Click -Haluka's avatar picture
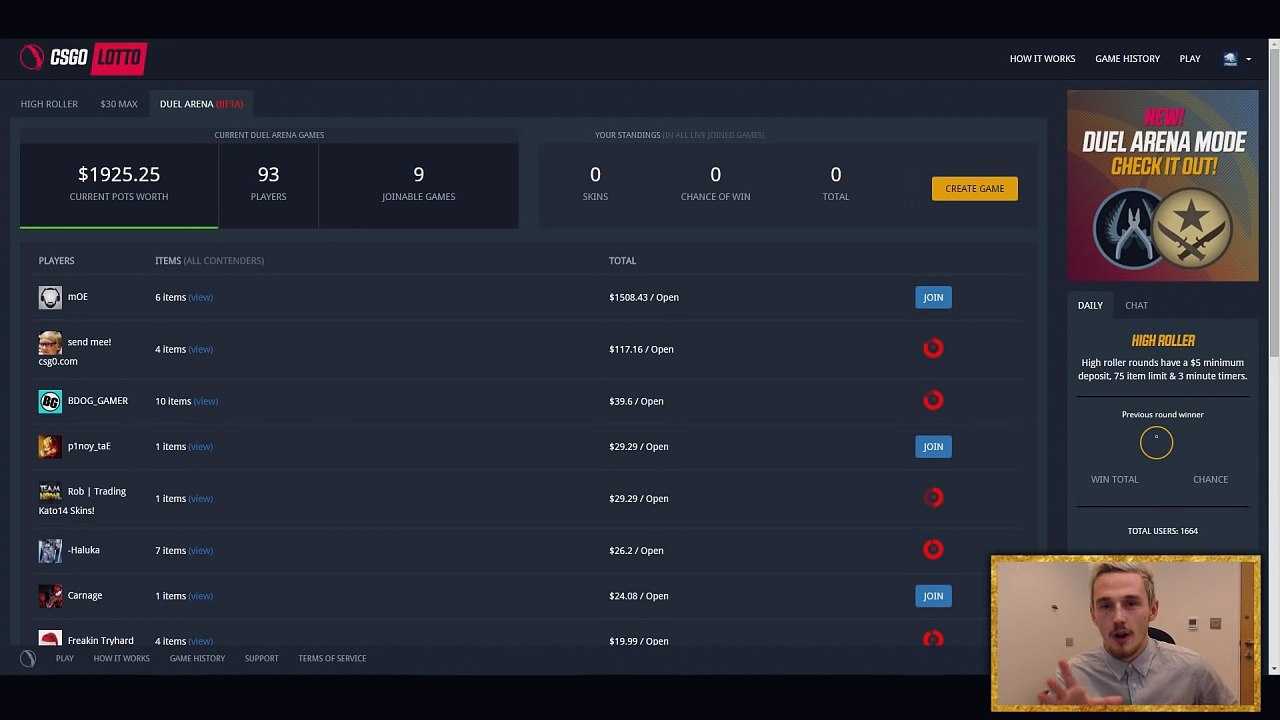 click(x=50, y=550)
